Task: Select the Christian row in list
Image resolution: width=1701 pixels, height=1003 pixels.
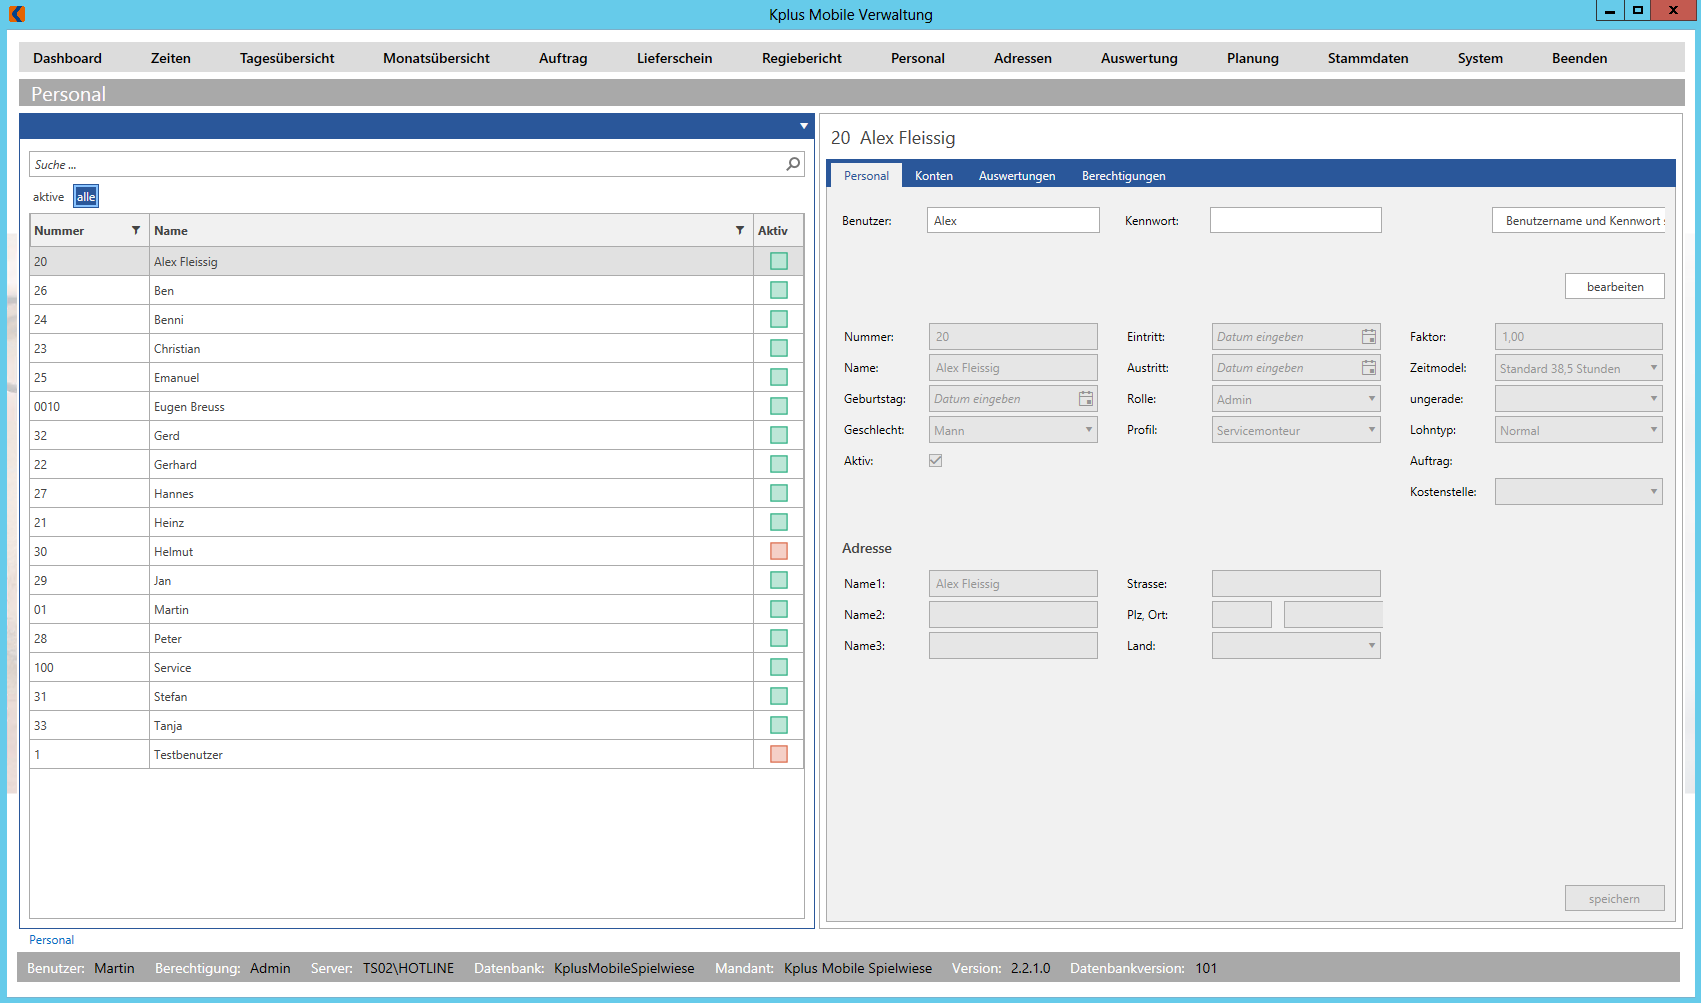Action: (x=416, y=348)
